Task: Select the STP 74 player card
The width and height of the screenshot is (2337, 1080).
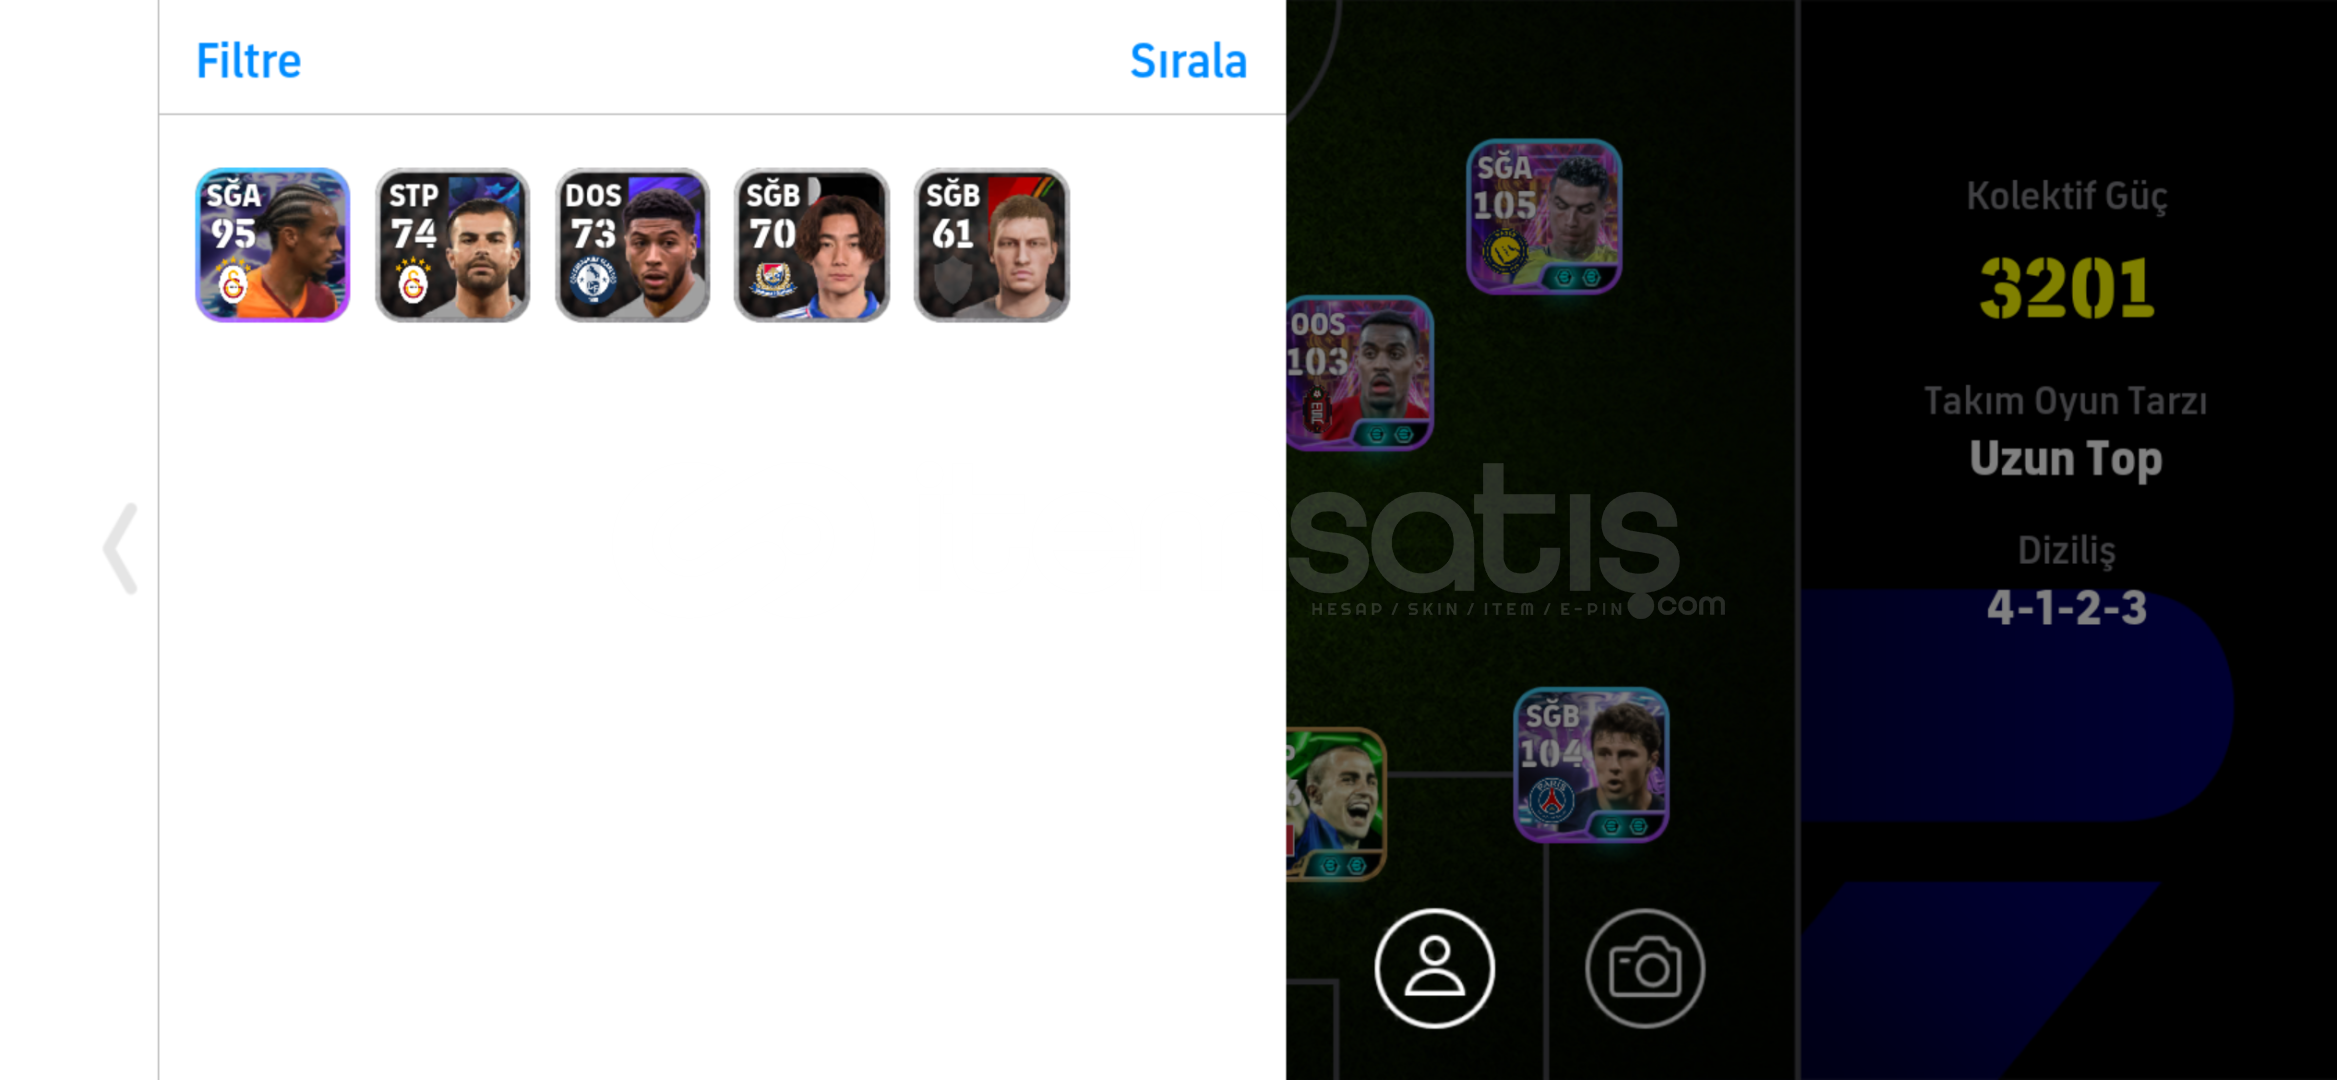Action: [452, 245]
